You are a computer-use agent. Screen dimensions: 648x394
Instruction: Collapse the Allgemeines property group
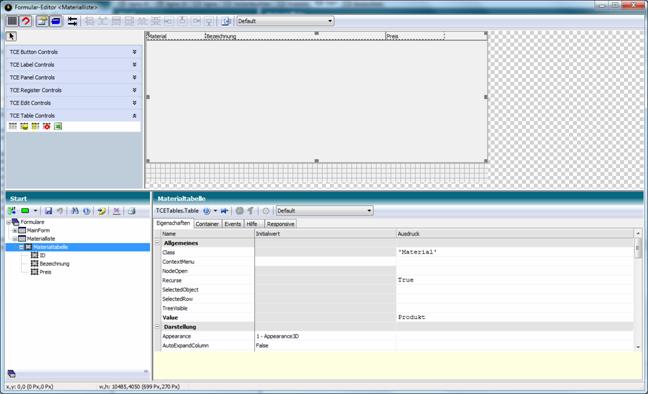coord(157,243)
